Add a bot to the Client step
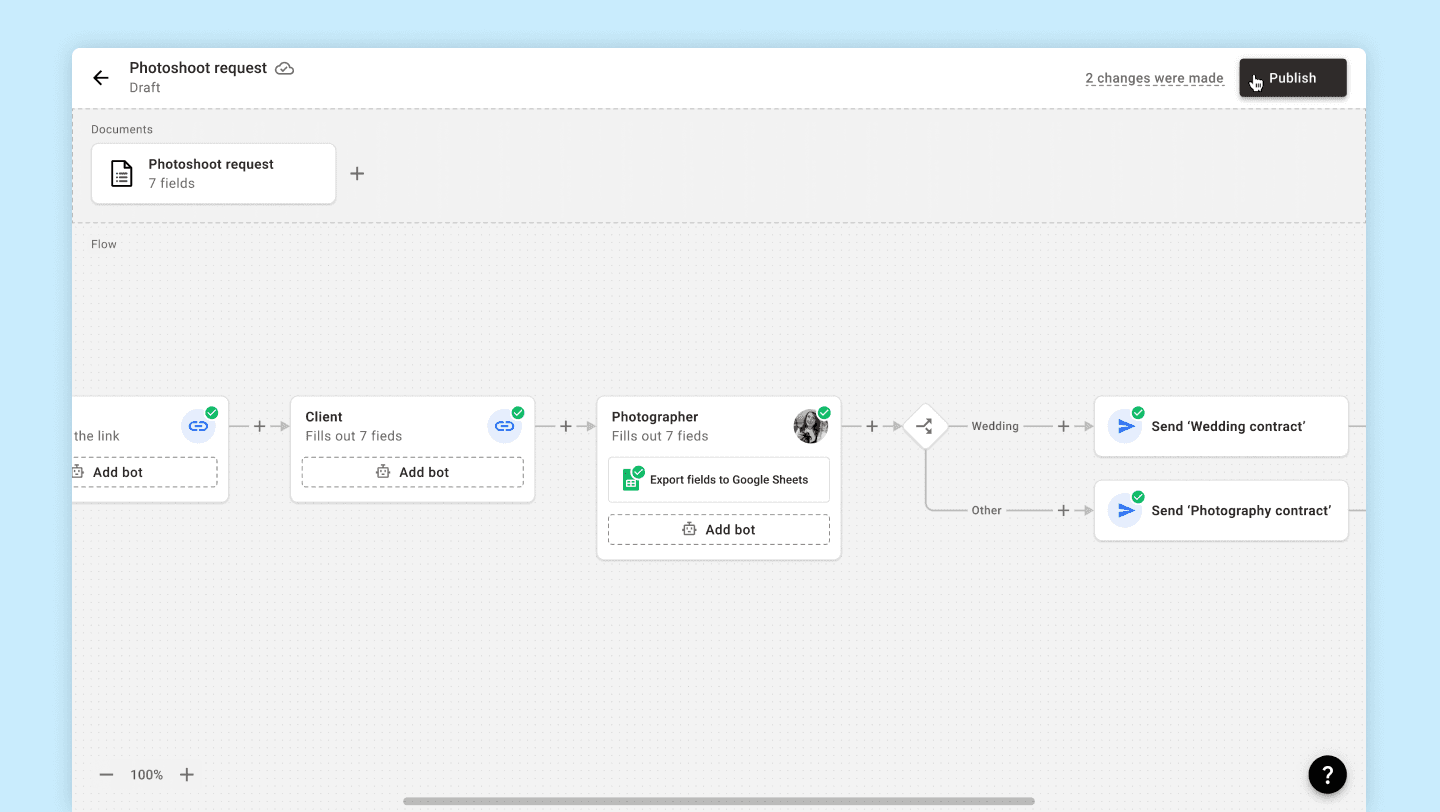Image resolution: width=1440 pixels, height=812 pixels. click(413, 472)
